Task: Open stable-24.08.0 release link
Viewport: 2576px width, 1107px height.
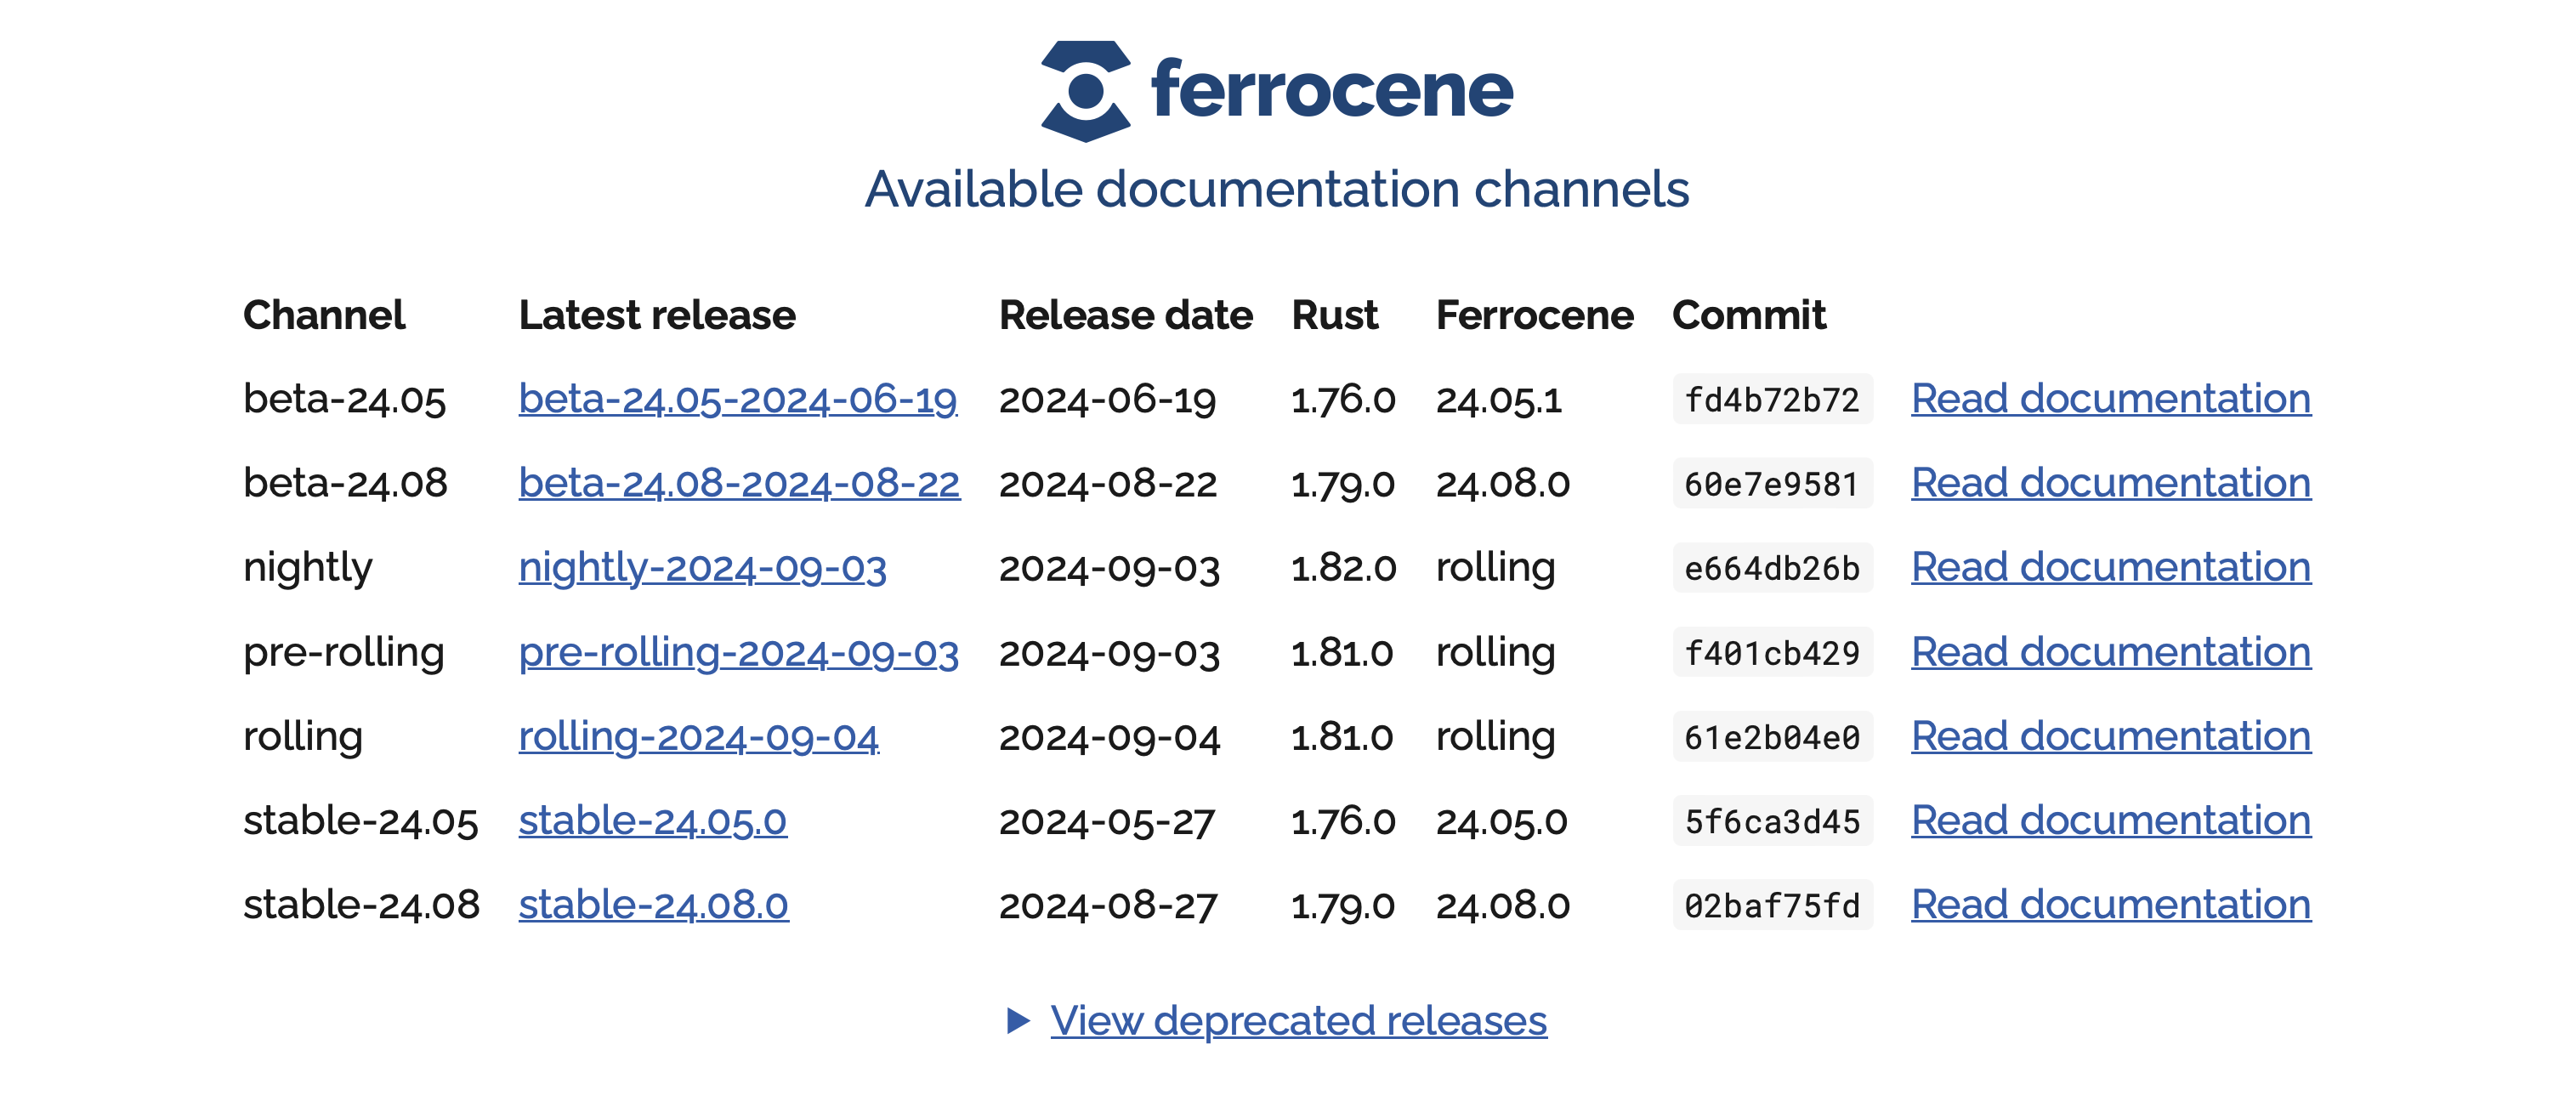Action: [x=653, y=905]
